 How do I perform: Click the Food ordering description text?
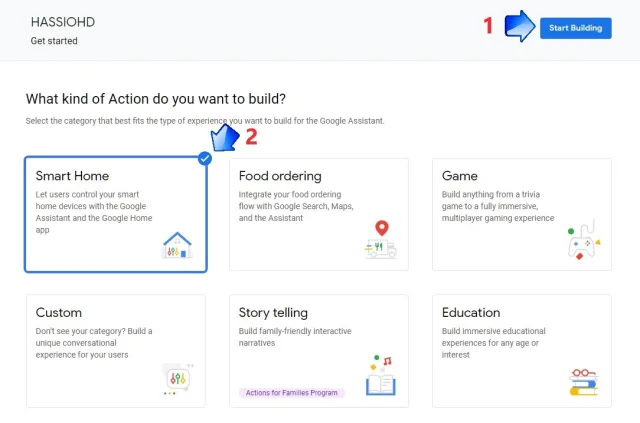tap(296, 206)
